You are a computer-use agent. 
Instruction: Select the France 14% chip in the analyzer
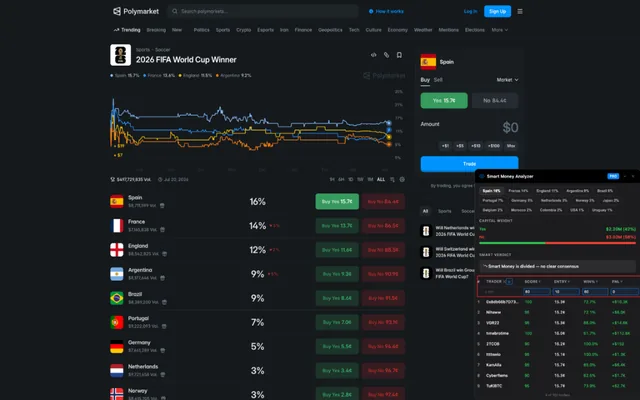518,191
